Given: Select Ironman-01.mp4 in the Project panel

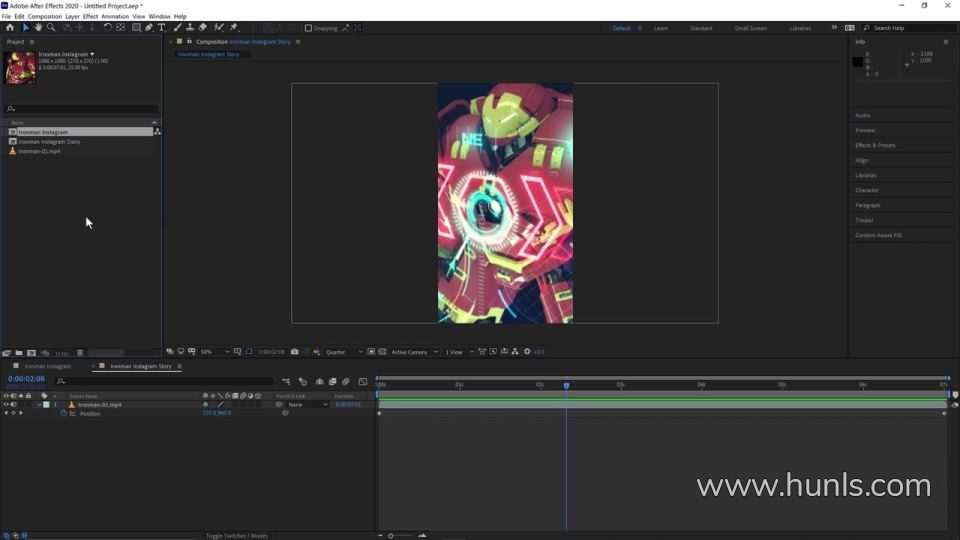Looking at the screenshot, I should click(x=39, y=151).
